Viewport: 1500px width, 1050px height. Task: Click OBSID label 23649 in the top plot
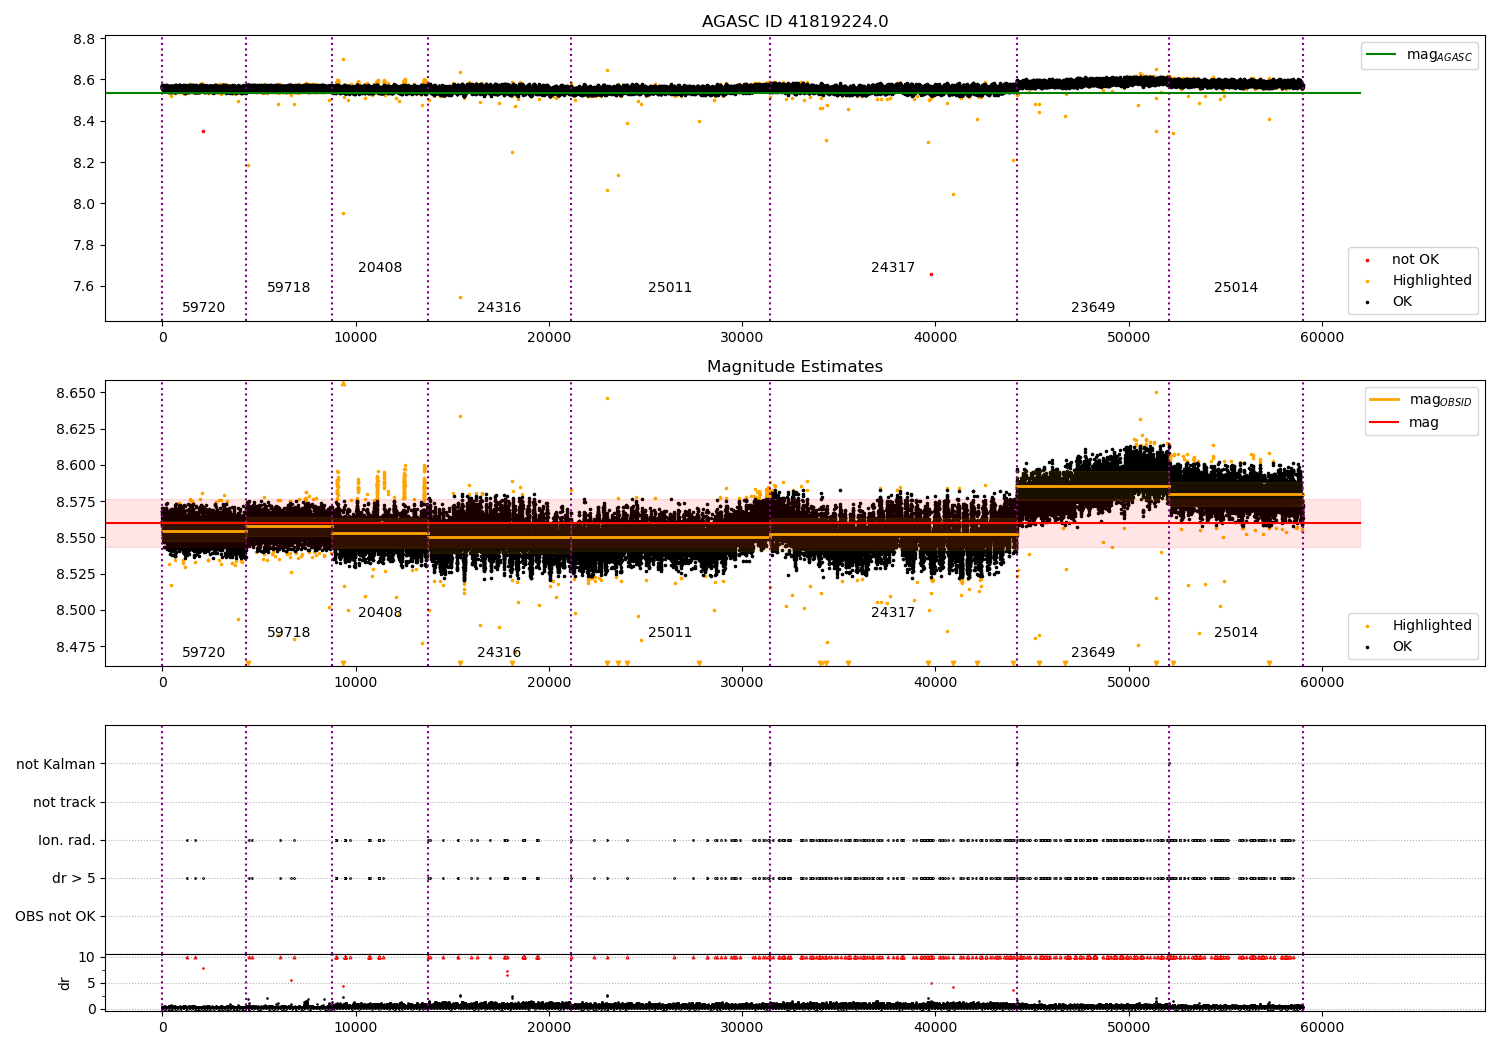click(1093, 308)
